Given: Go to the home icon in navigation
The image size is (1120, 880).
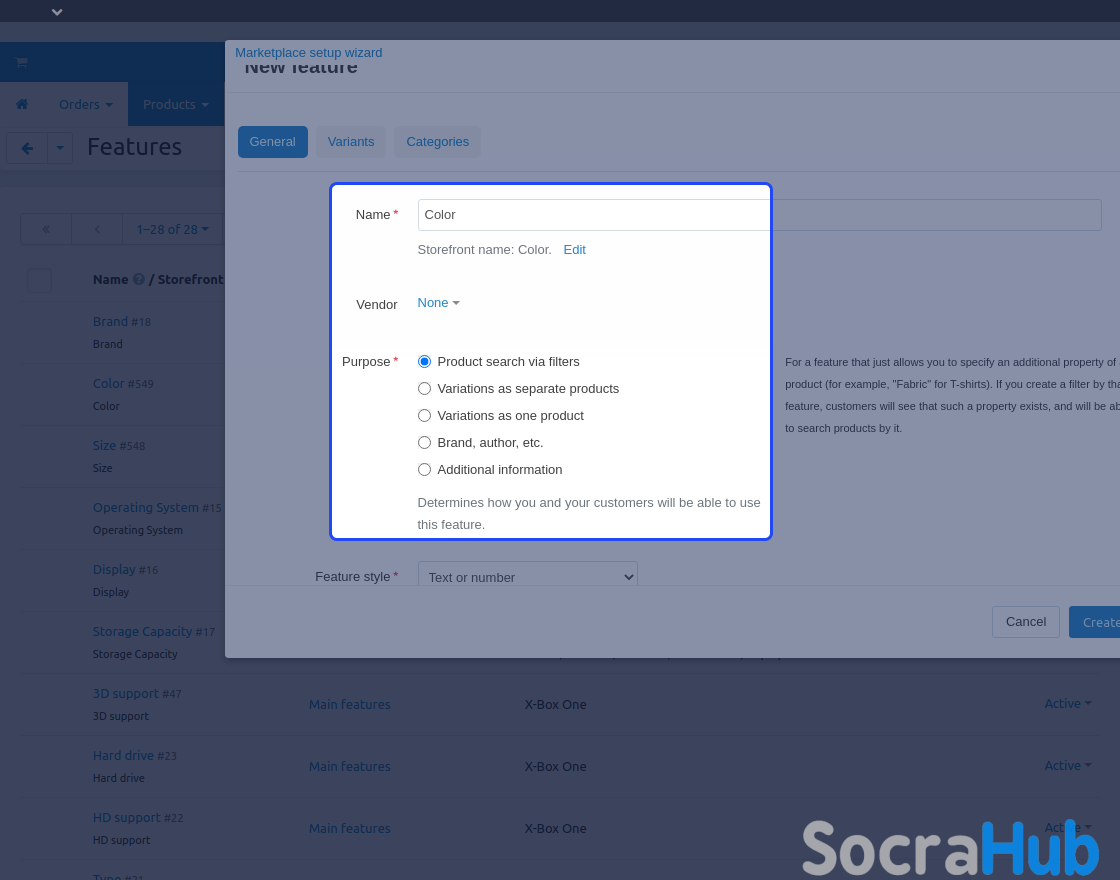Looking at the screenshot, I should coord(22,104).
